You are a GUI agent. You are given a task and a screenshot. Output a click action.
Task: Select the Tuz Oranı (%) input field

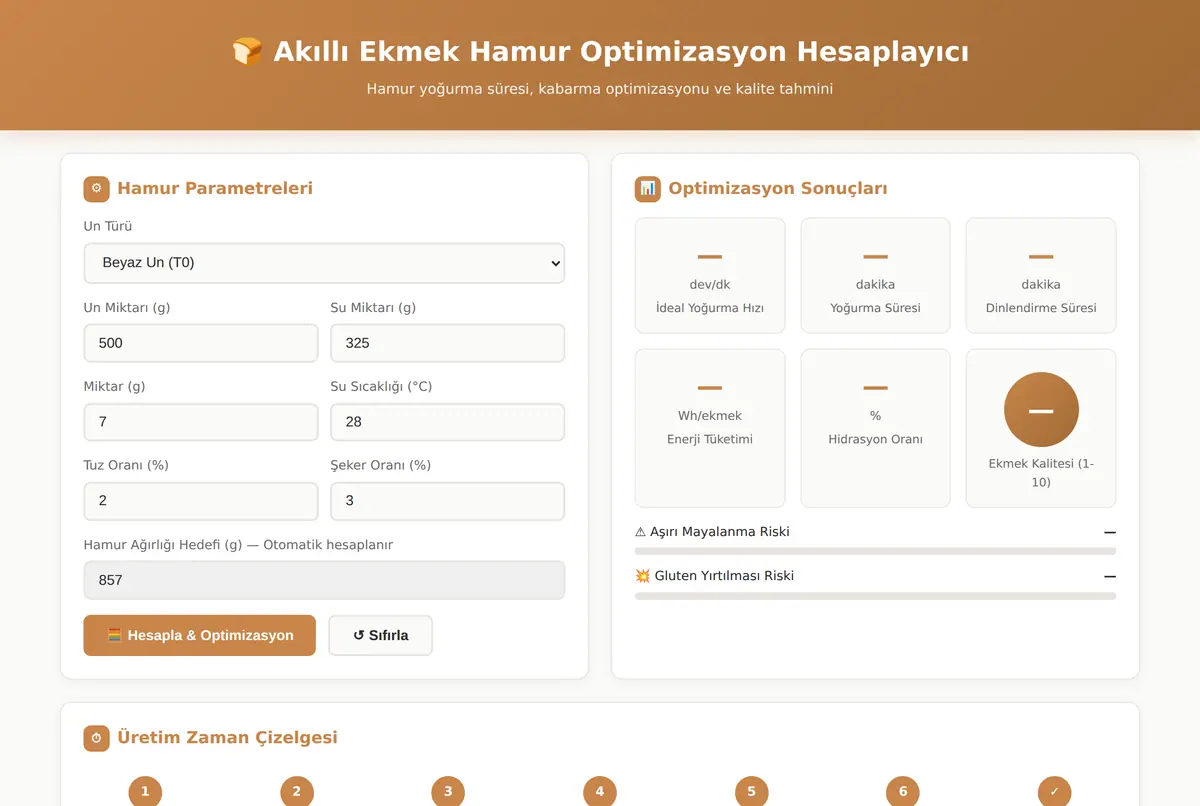coord(201,501)
